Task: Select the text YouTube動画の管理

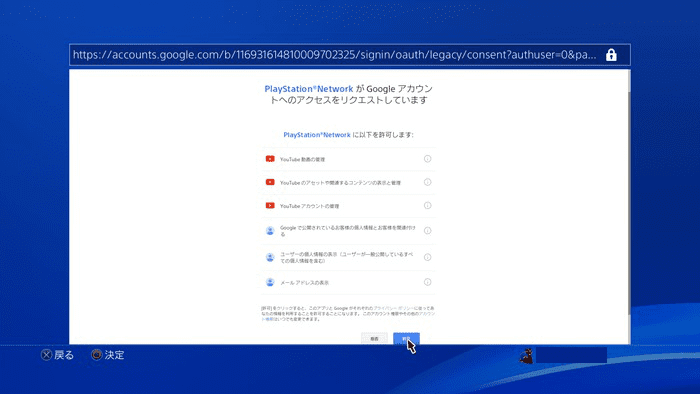Action: 302,159
